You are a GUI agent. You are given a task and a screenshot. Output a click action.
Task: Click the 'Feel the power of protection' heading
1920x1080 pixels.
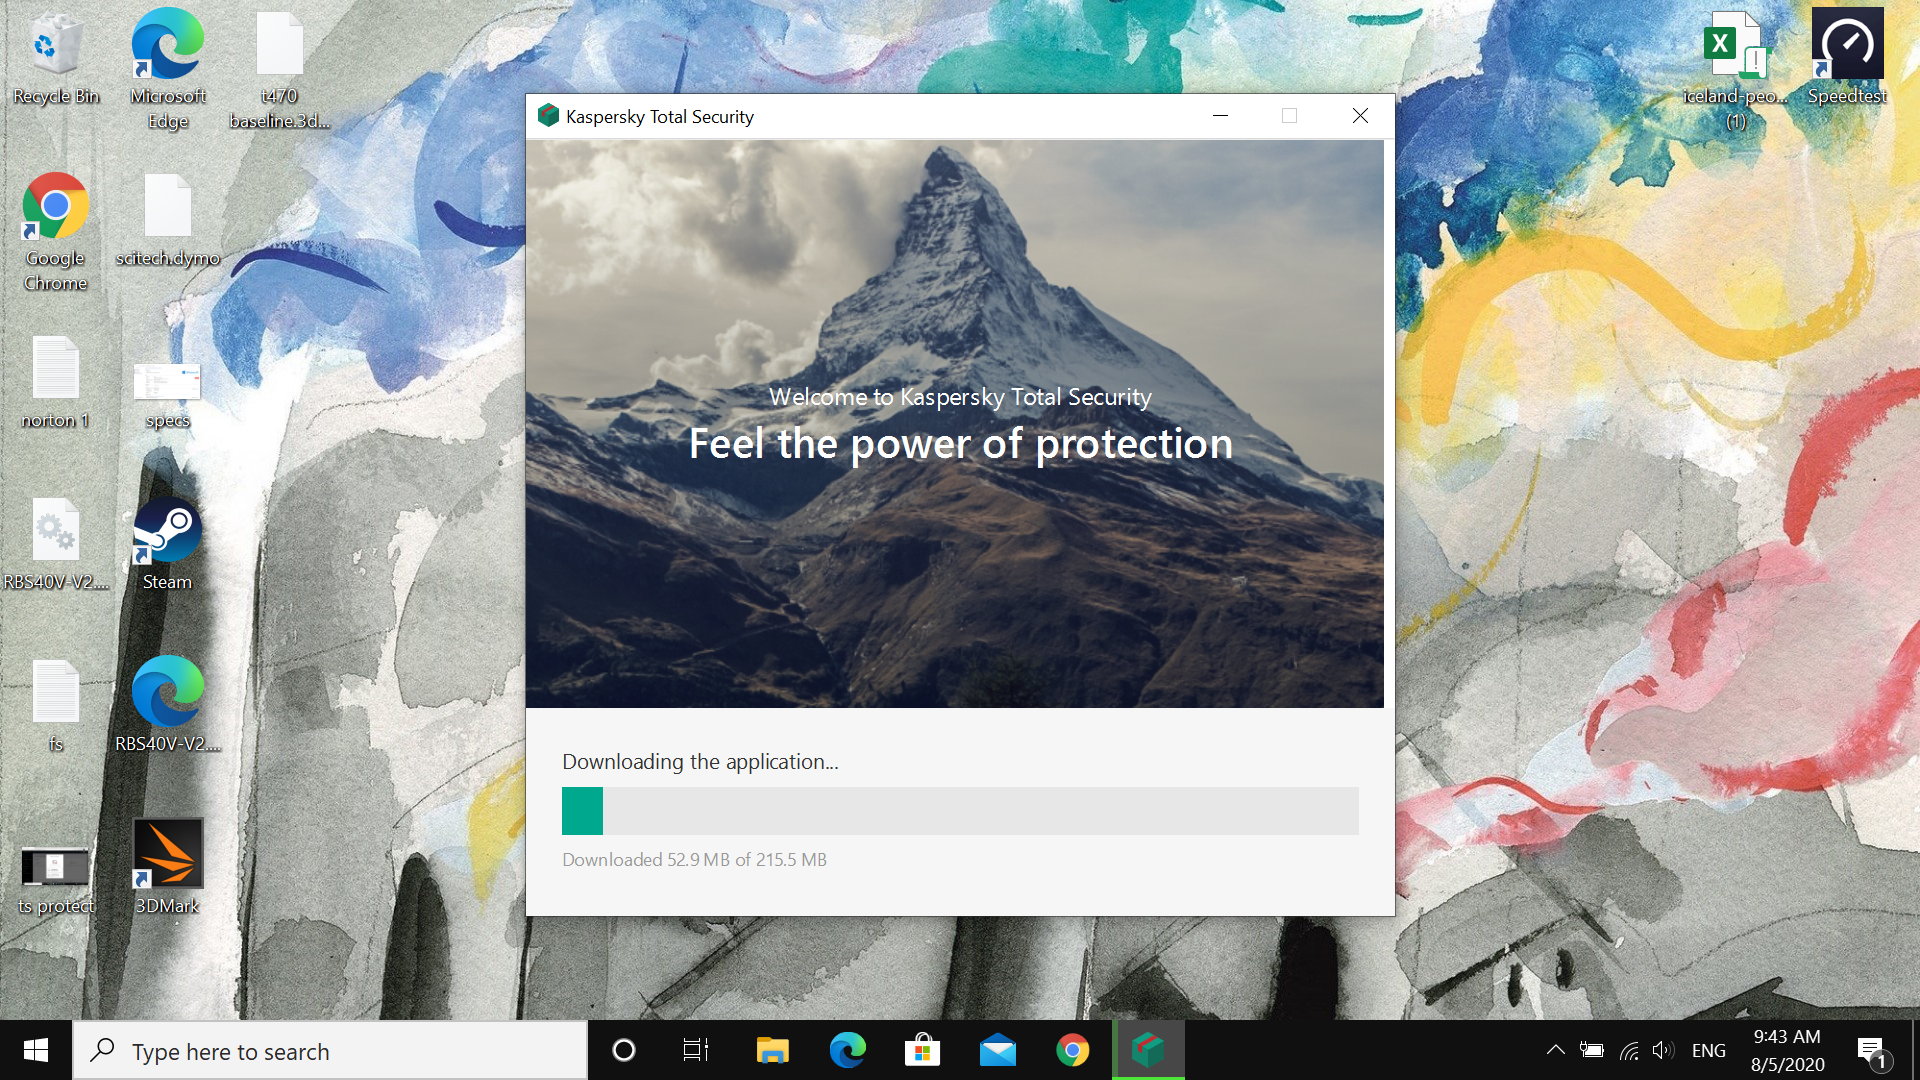coord(960,444)
